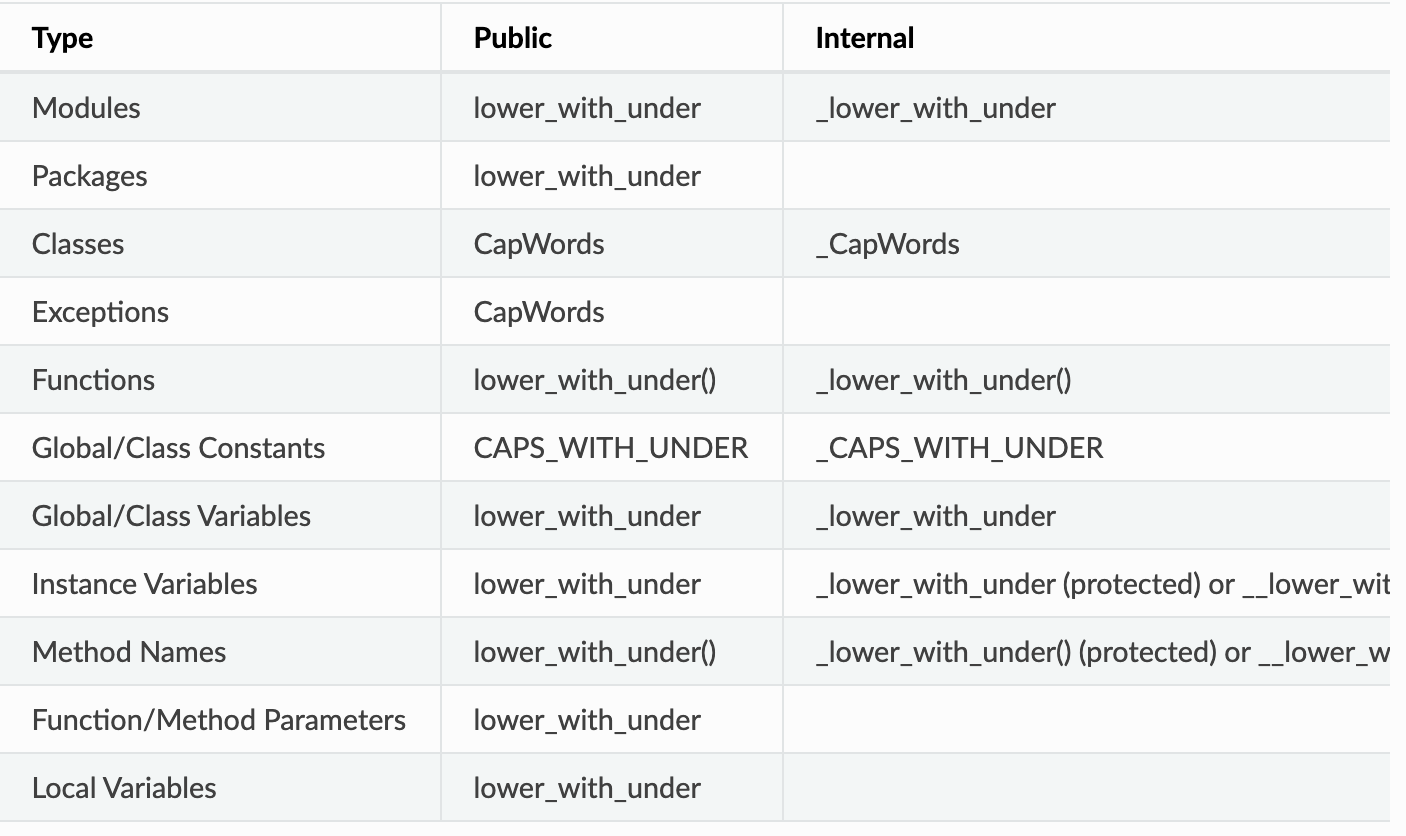Select the Modules row label
This screenshot has height=836, width=1406.
(x=86, y=107)
